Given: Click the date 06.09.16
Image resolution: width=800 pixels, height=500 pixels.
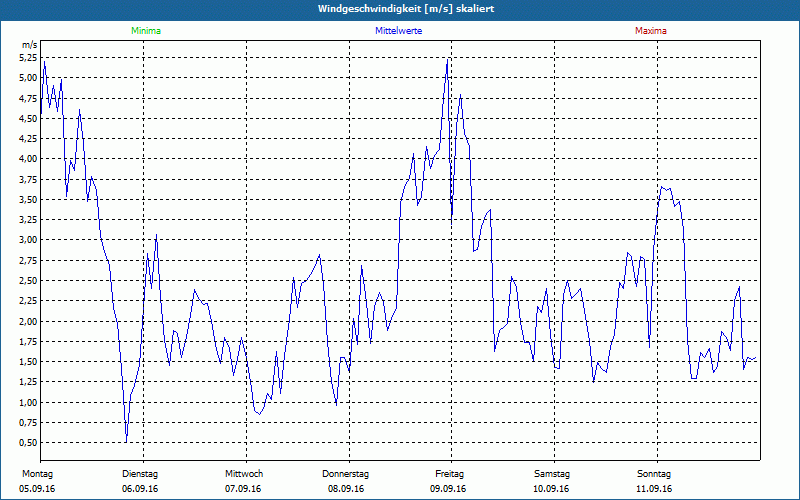Looking at the screenshot, I should tap(140, 489).
